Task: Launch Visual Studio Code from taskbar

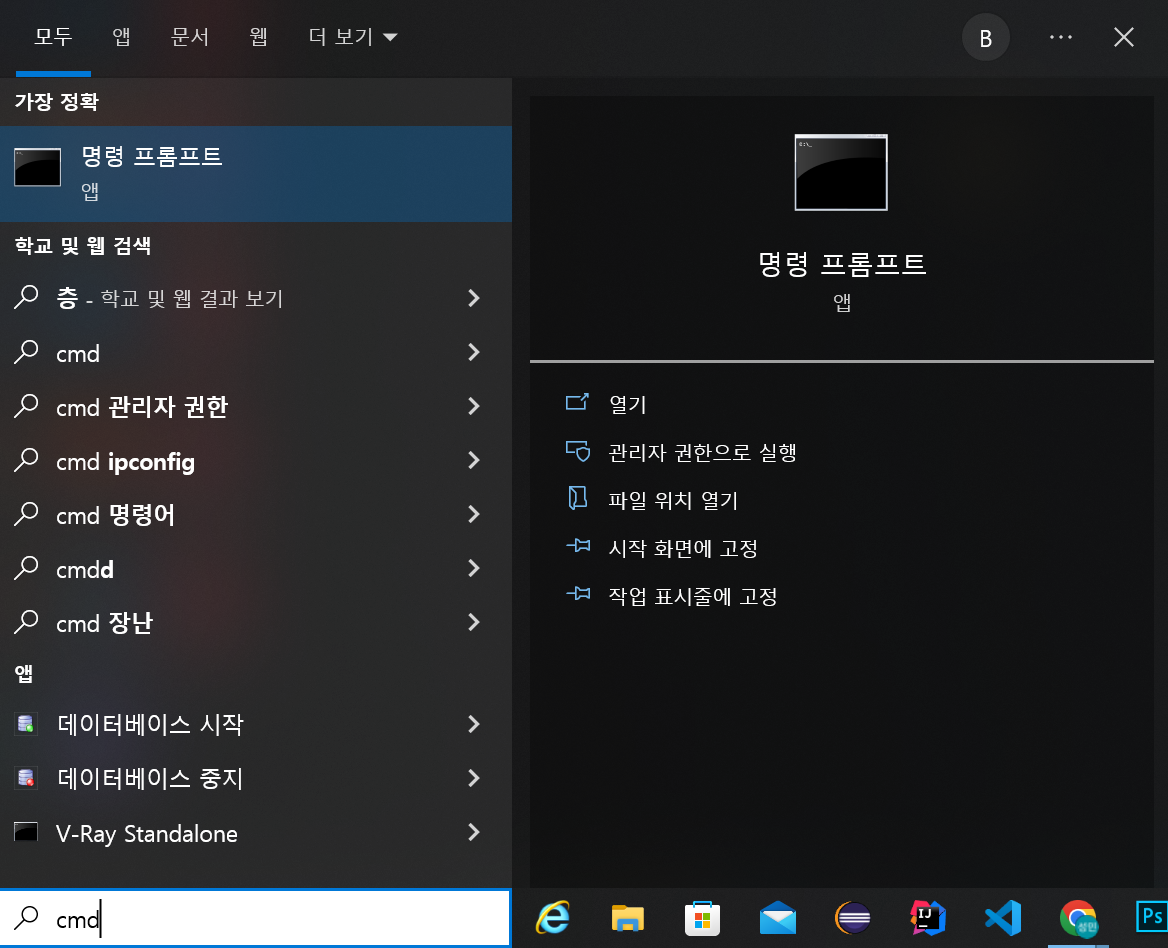Action: 1003,917
